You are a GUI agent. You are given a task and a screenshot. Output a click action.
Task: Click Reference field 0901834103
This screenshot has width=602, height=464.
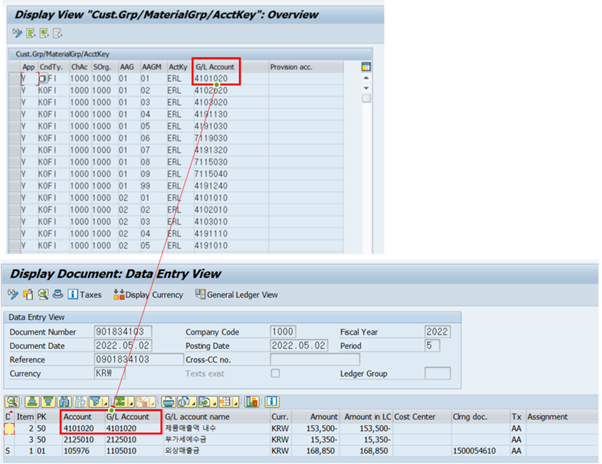click(x=139, y=359)
